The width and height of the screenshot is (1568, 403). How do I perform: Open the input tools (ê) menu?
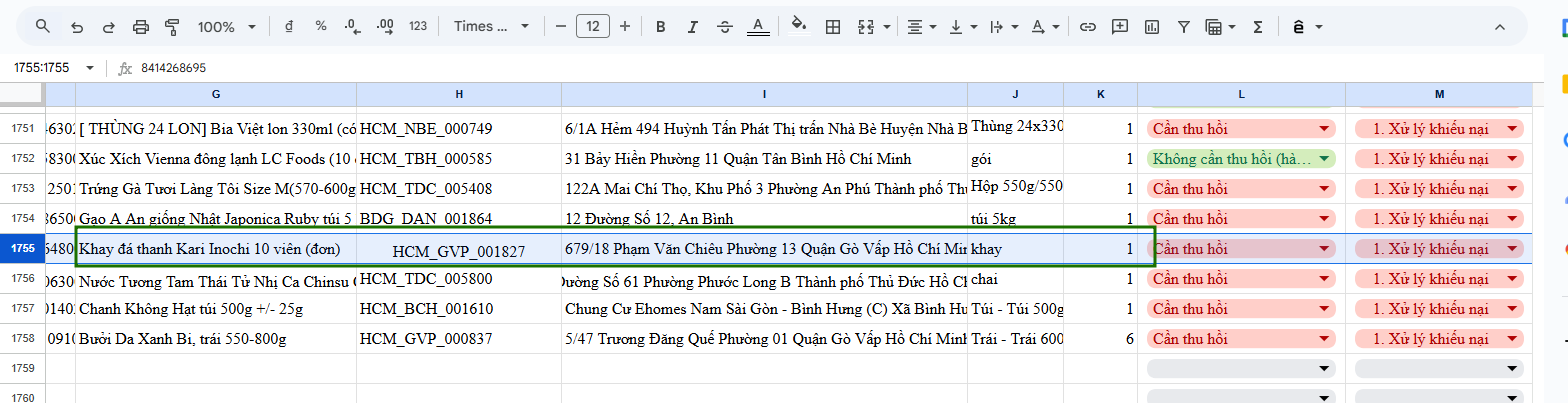tap(1299, 26)
